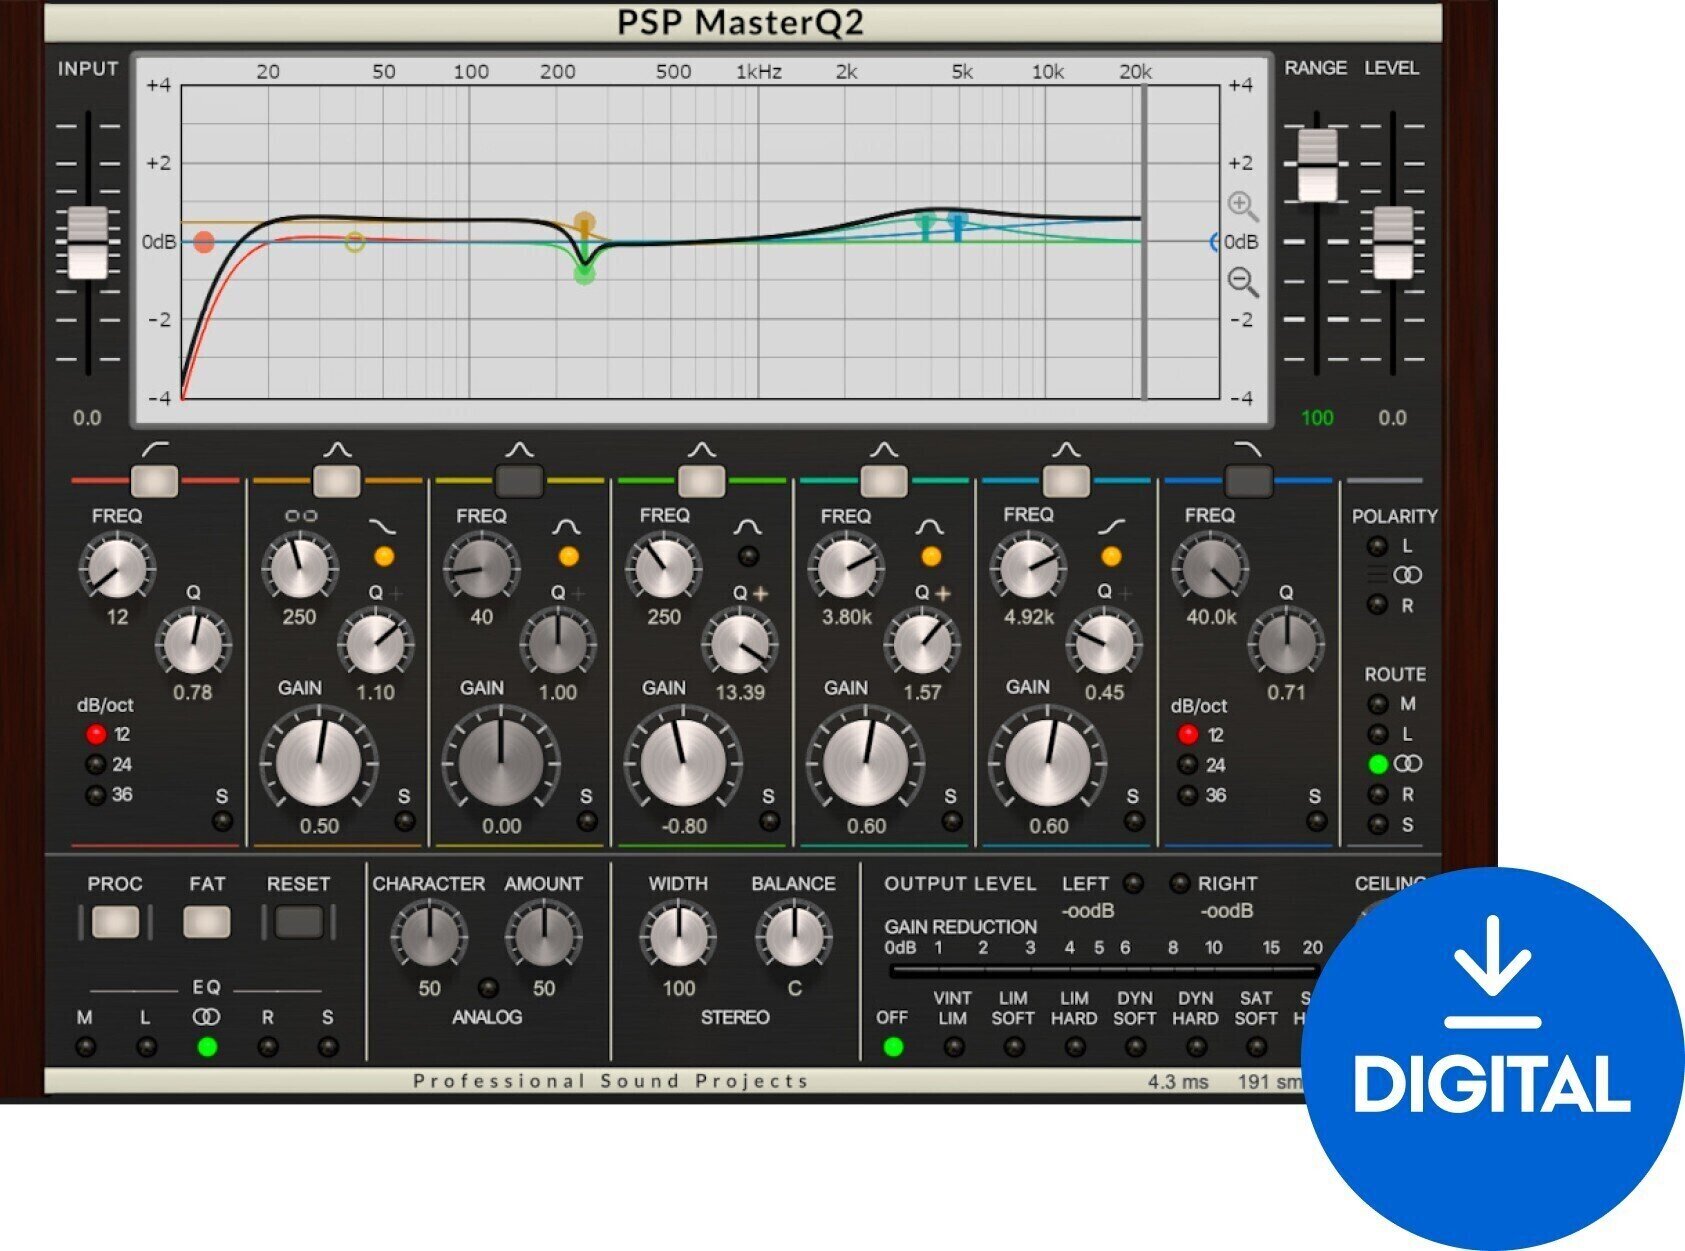Select EQ stereo mode green LED

pyautogui.click(x=207, y=1048)
